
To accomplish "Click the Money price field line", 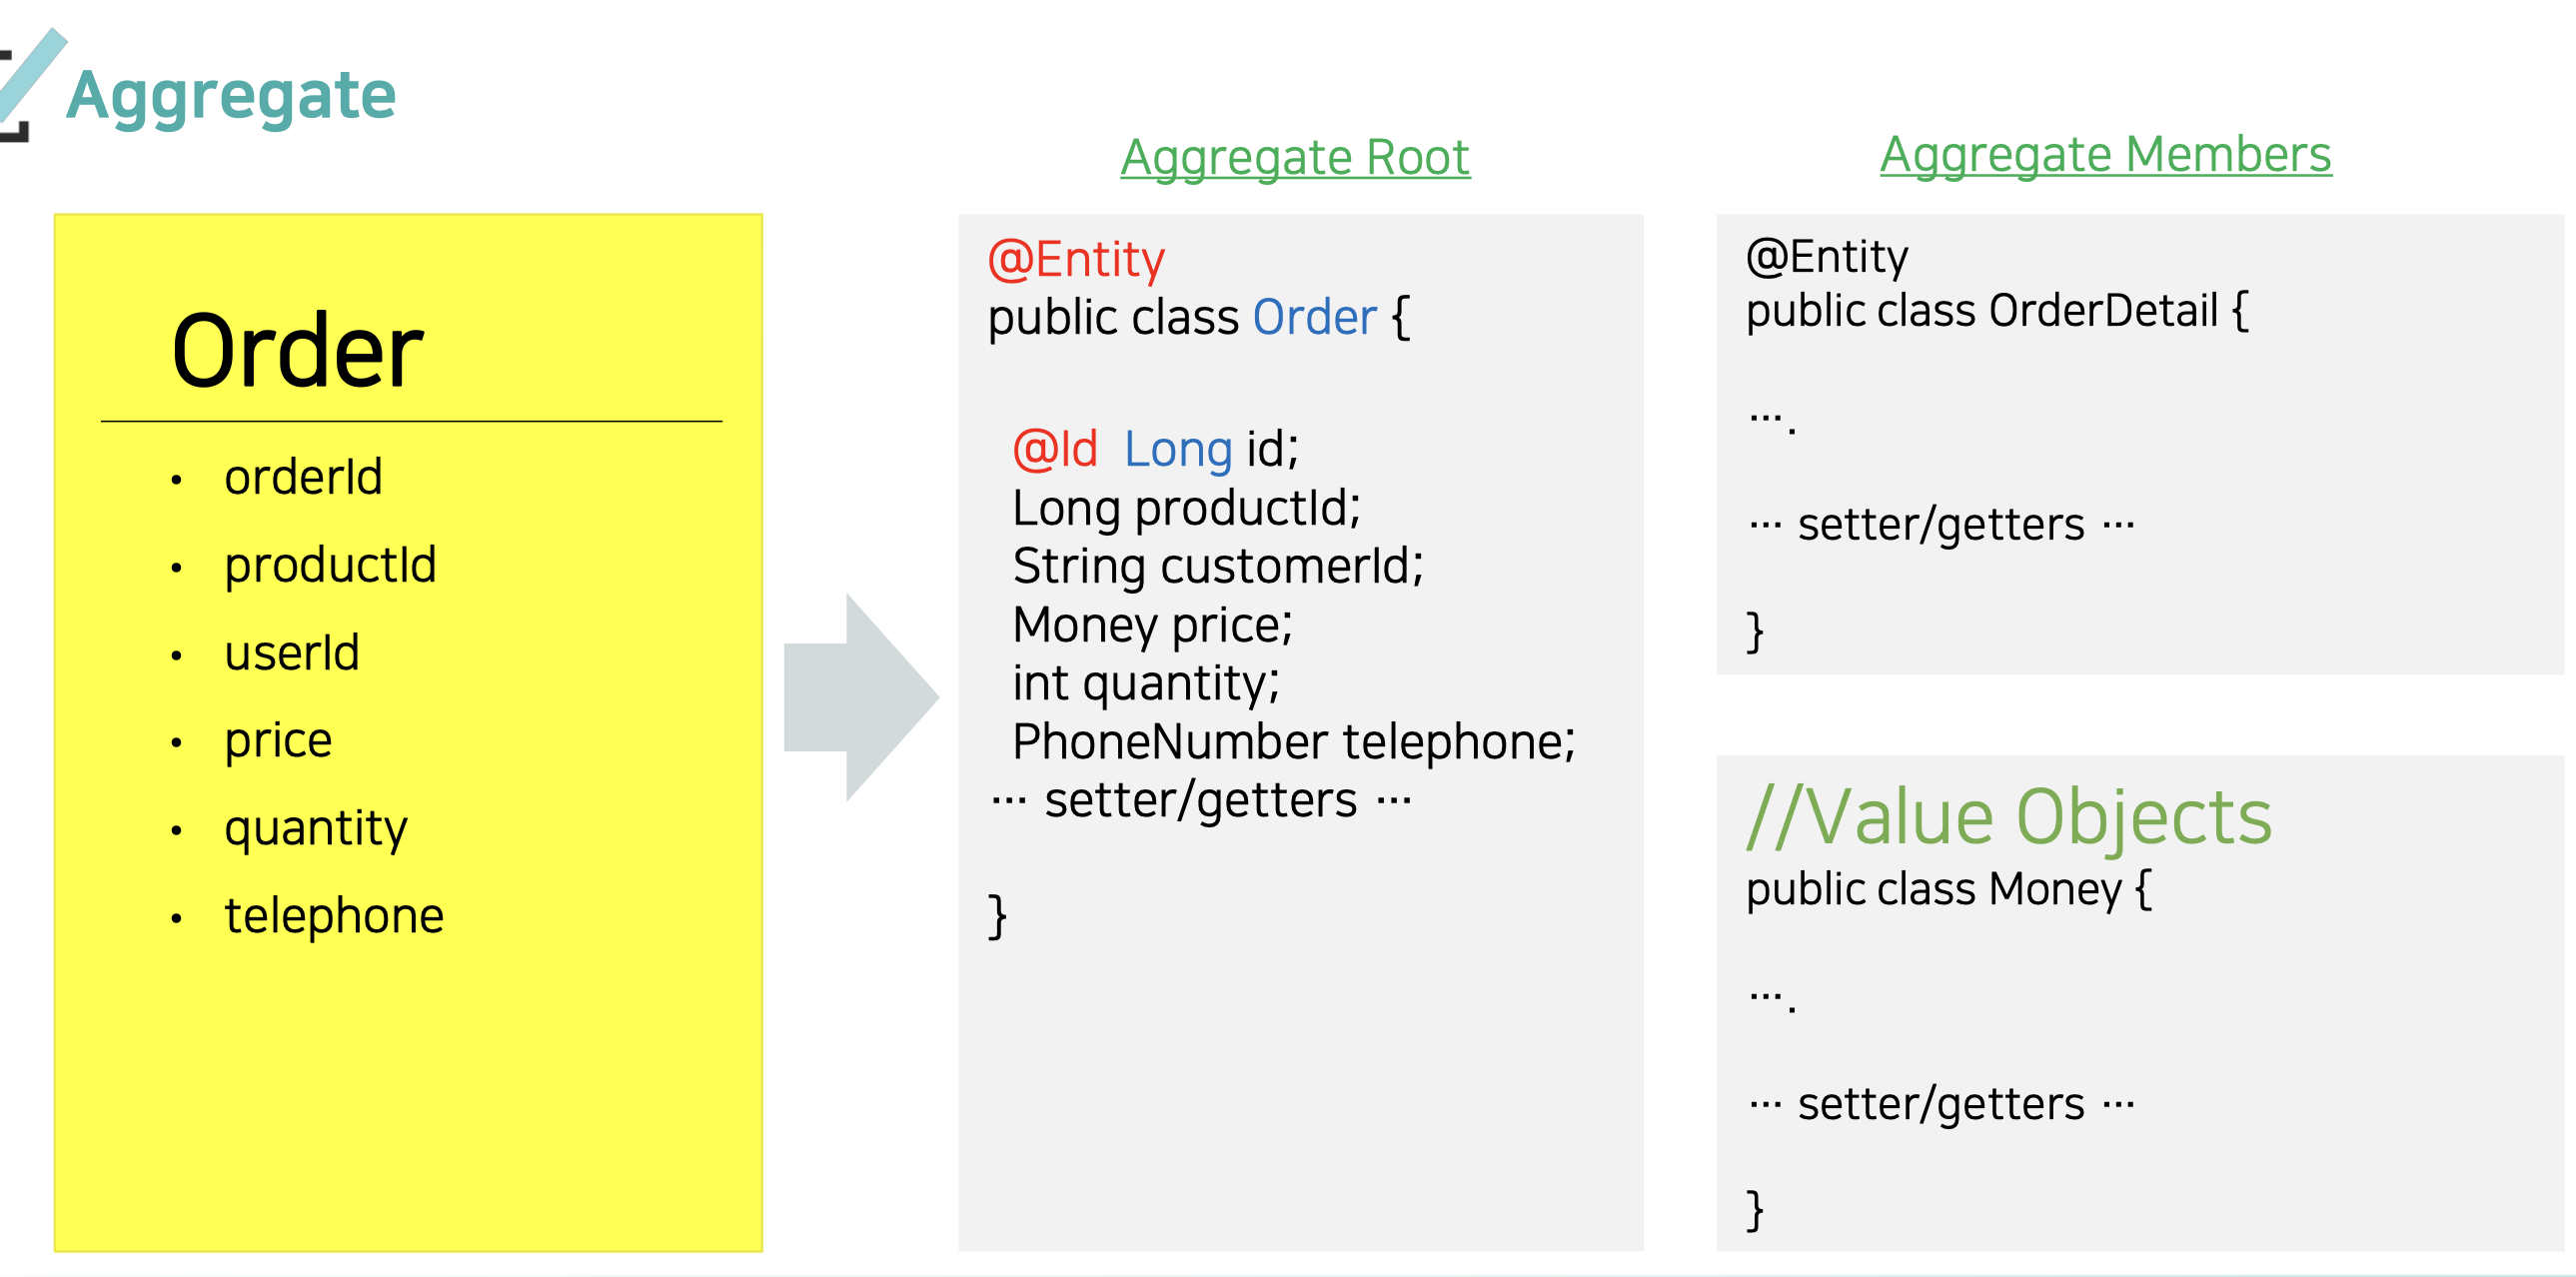I will (1152, 625).
